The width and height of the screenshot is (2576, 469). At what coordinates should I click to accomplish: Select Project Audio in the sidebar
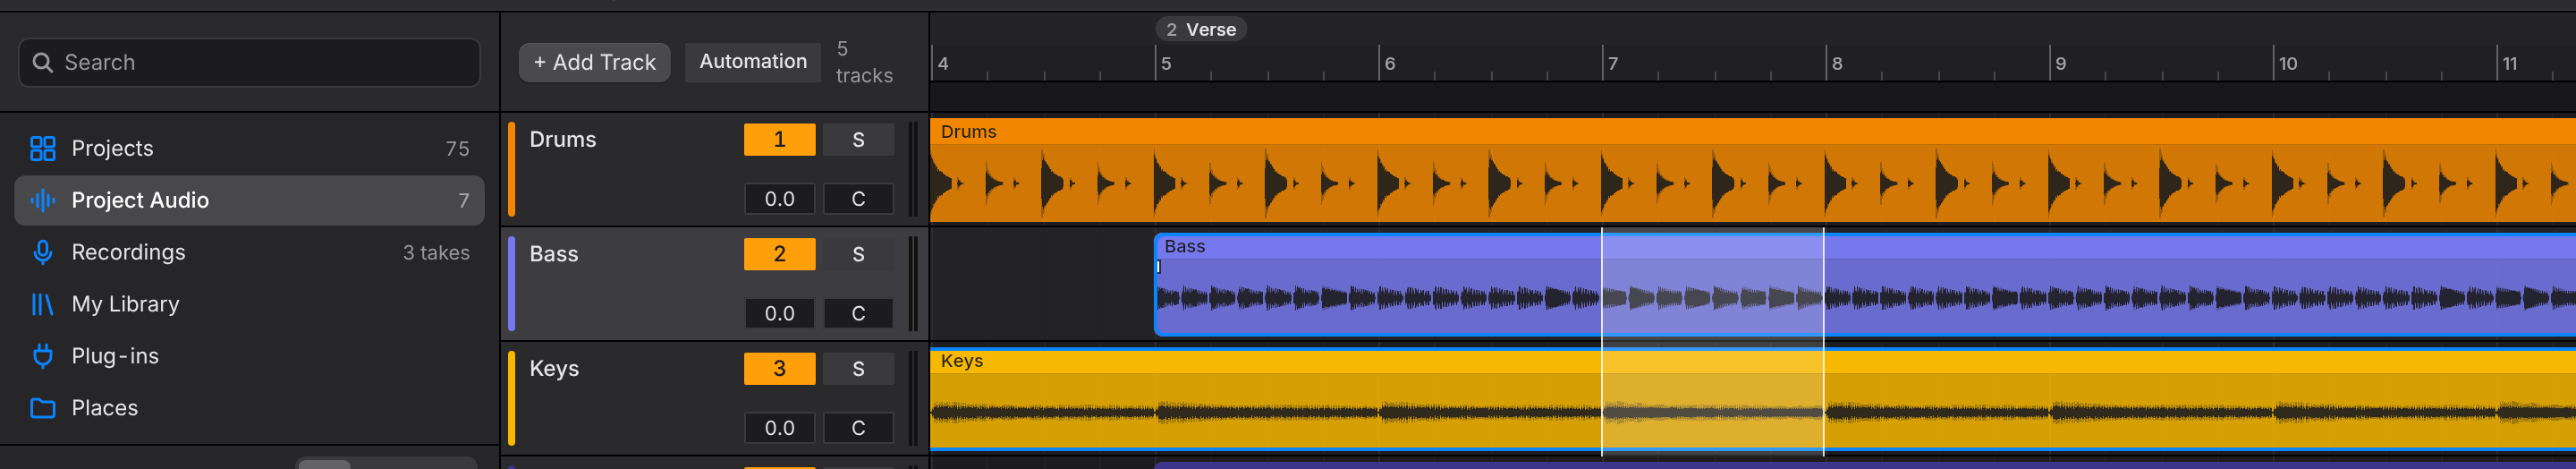point(249,200)
